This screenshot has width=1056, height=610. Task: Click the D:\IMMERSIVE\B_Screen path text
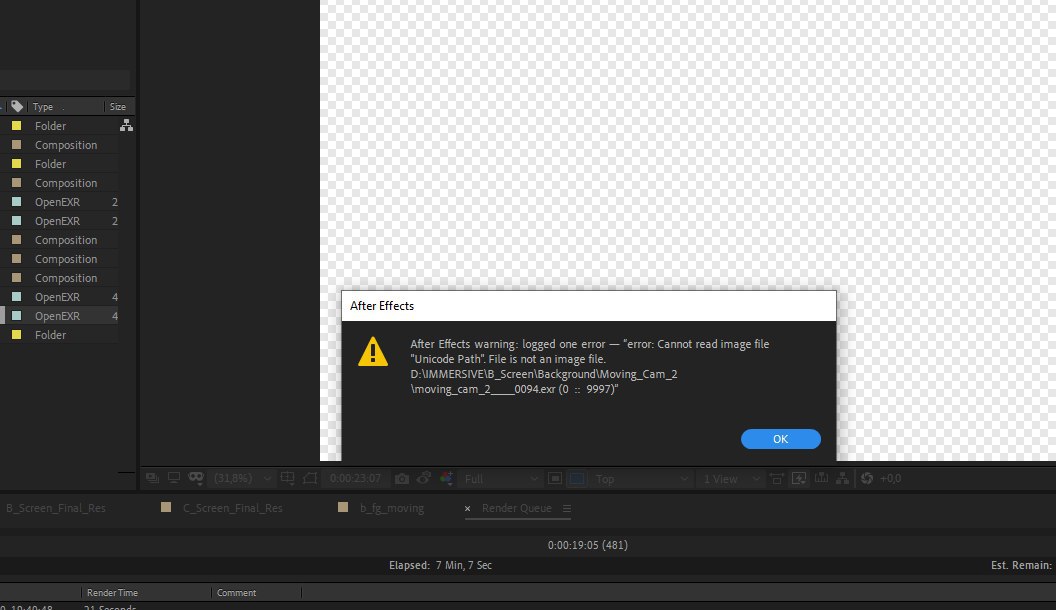click(x=543, y=374)
